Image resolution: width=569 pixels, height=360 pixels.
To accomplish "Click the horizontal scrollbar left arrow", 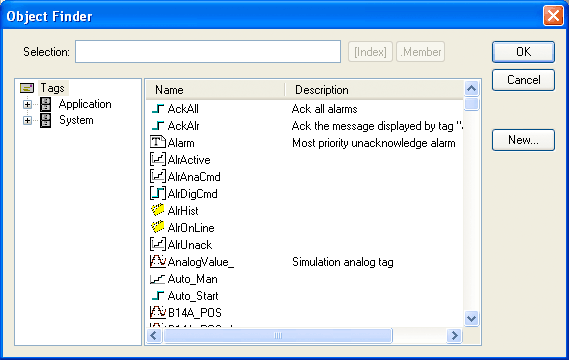I will pyautogui.click(x=154, y=335).
